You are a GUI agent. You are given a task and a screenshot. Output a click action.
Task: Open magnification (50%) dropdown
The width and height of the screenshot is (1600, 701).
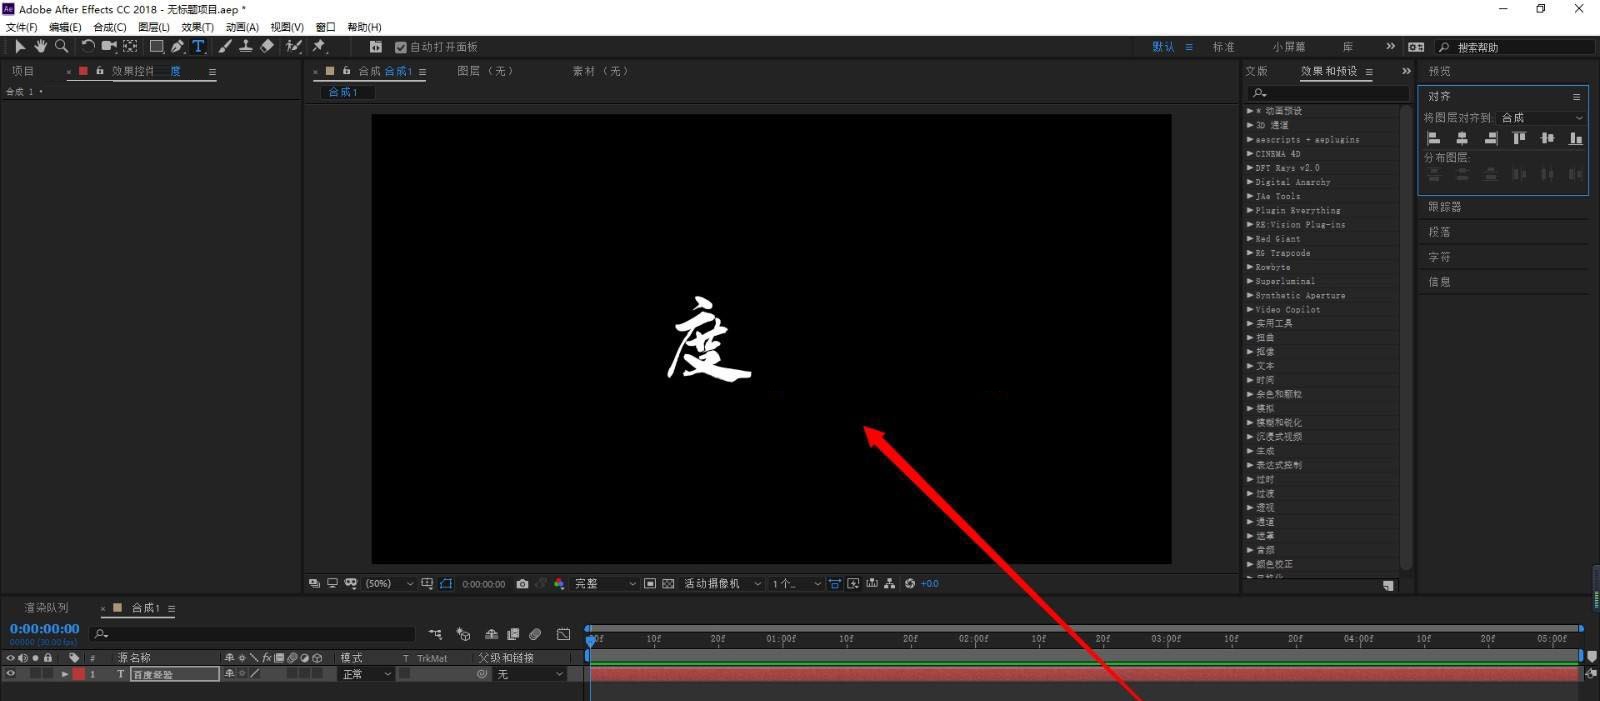[390, 584]
